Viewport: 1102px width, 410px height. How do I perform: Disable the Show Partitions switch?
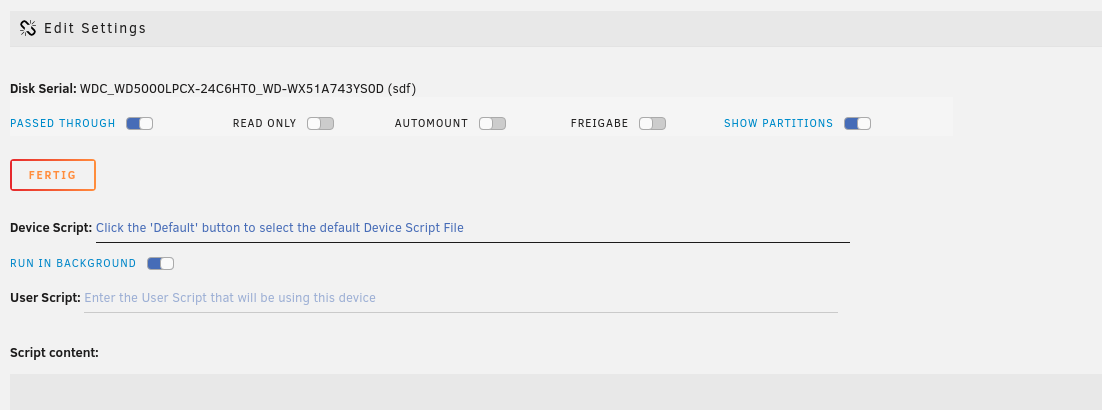[857, 124]
